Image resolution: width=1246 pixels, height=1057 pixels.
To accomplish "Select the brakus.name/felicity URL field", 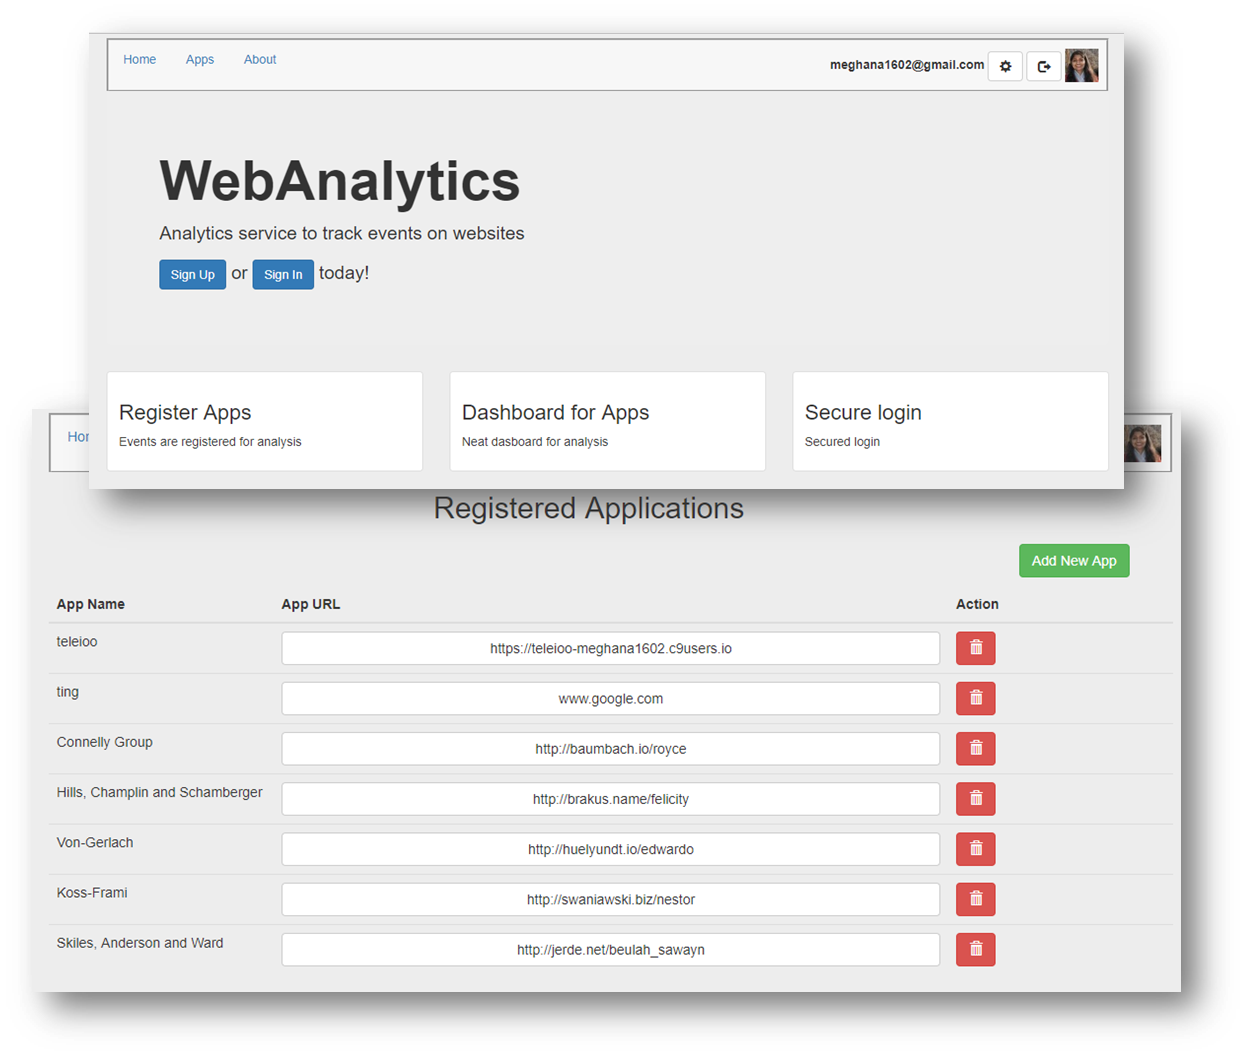I will (610, 798).
